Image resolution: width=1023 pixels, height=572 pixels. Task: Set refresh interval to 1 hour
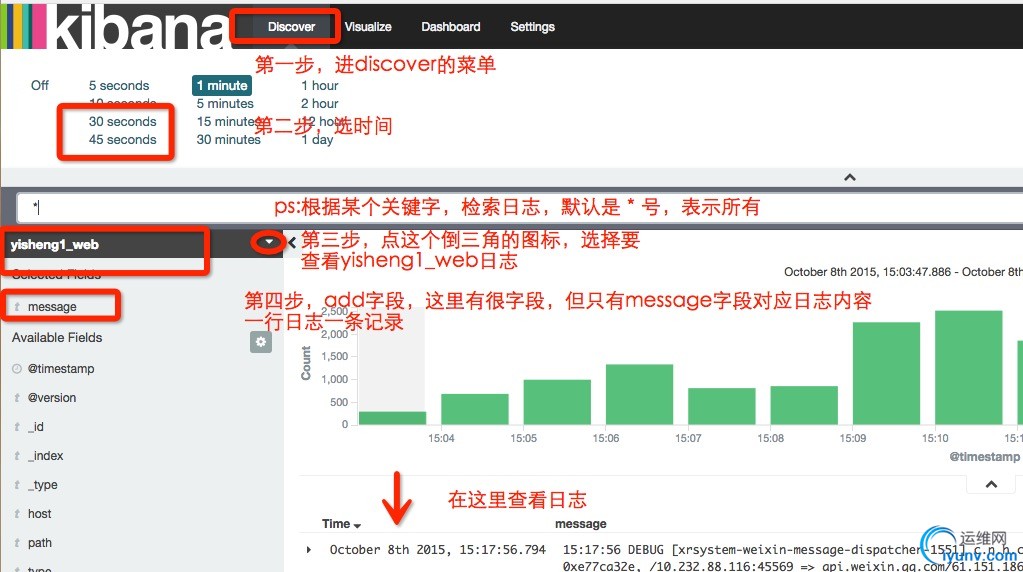(320, 85)
